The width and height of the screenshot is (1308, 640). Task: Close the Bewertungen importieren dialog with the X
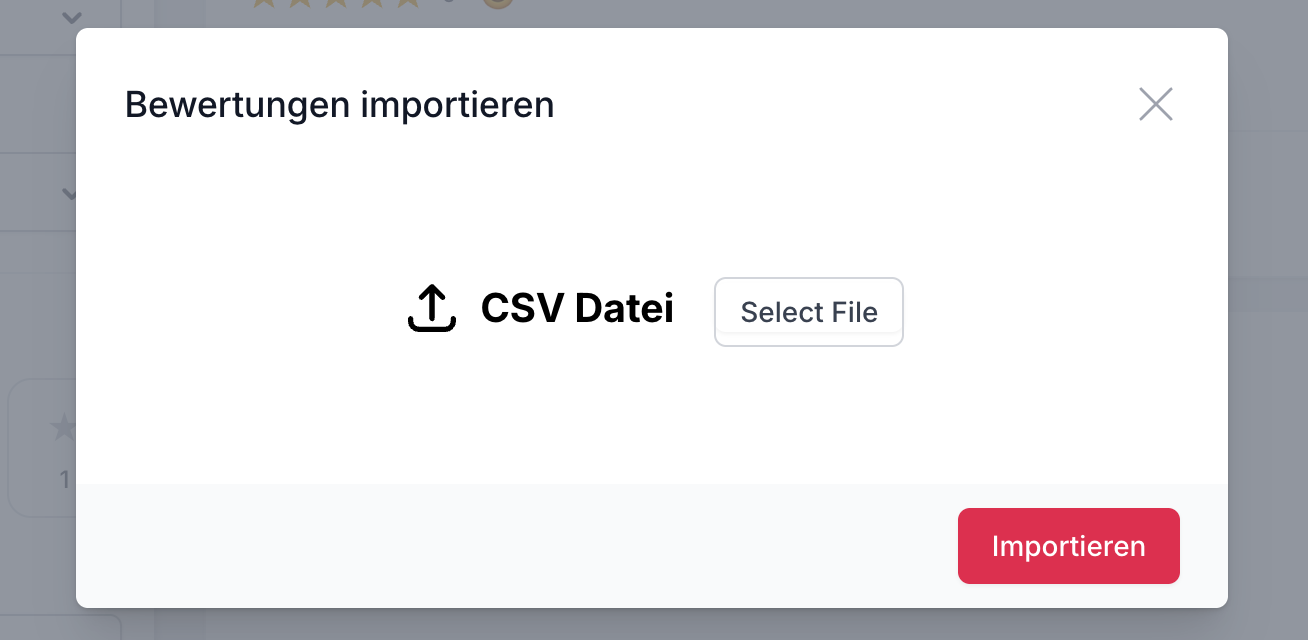(1155, 104)
